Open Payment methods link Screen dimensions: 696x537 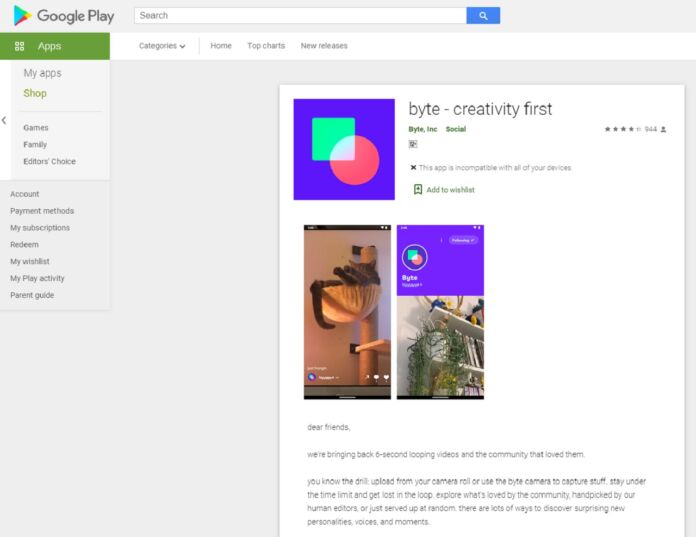click(x=42, y=211)
